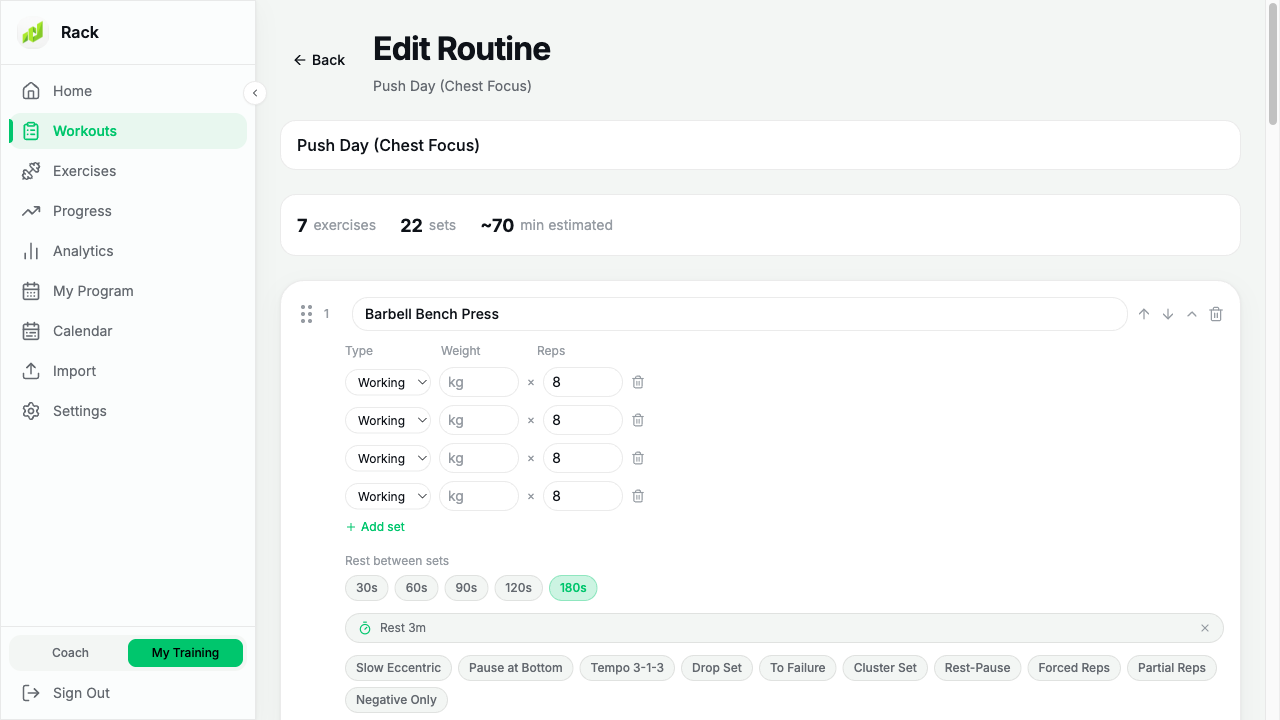Viewport: 1280px width, 720px height.
Task: Click the timer icon in Rest 3m
Action: 366,628
